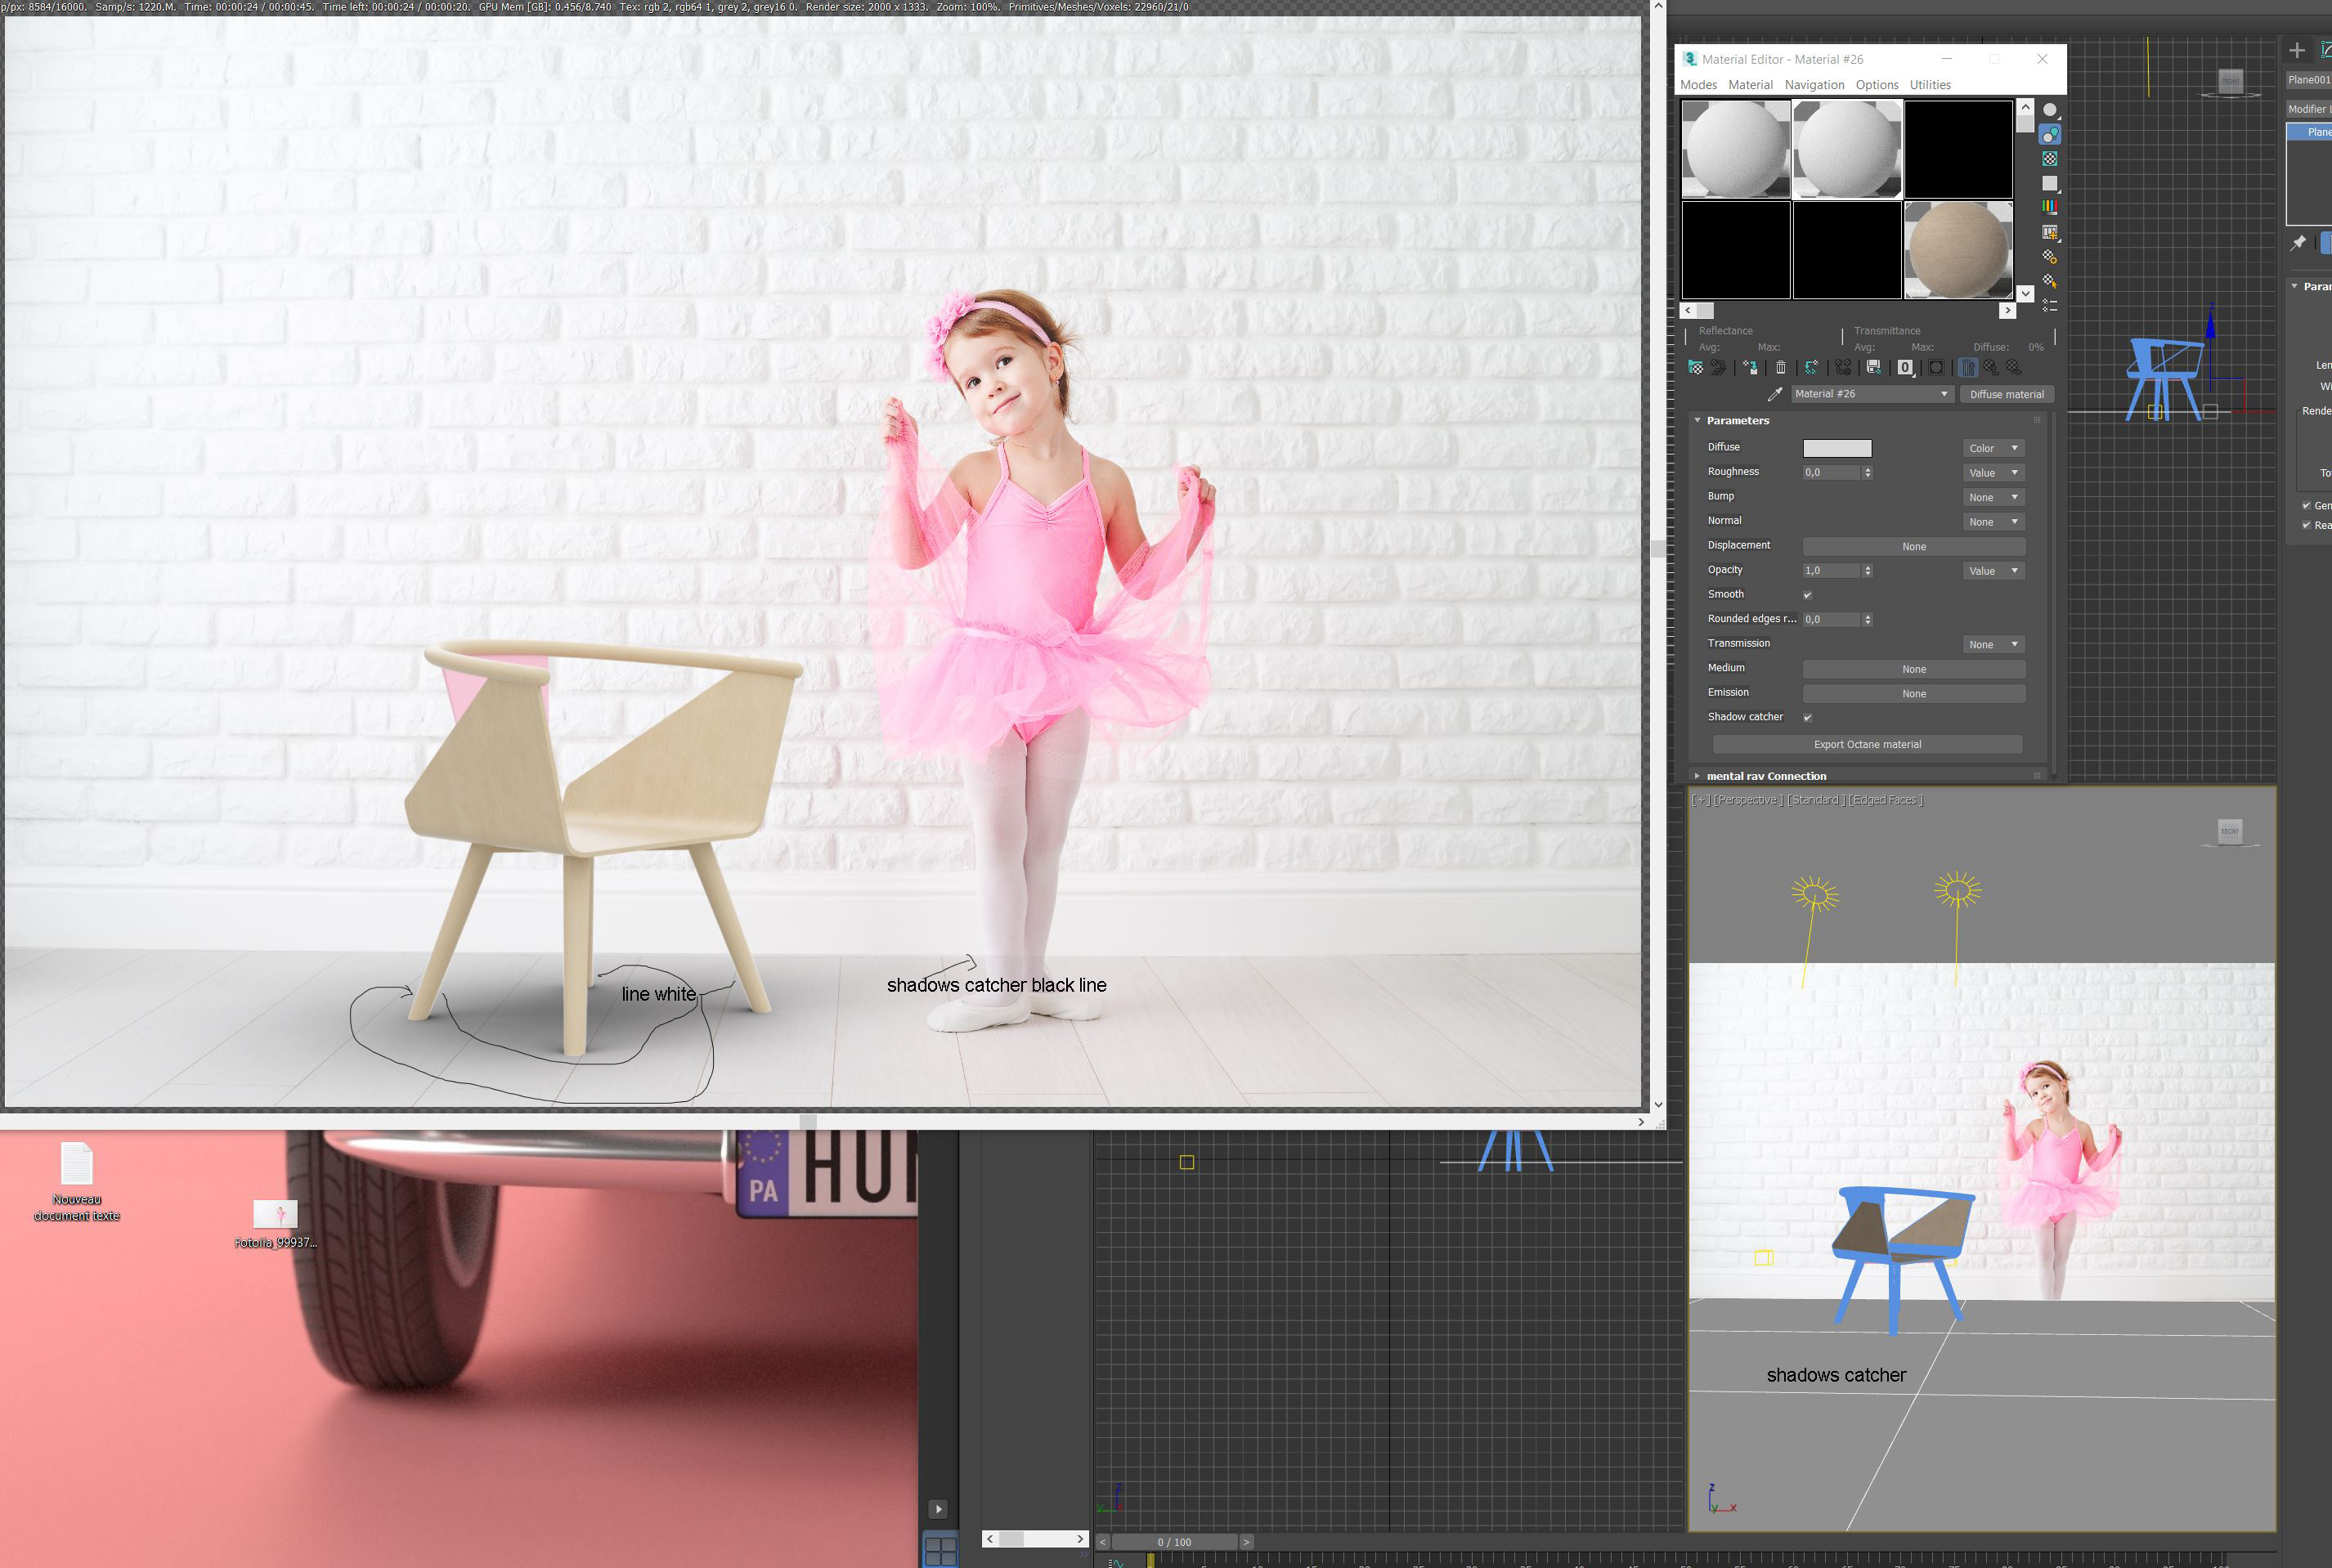2332x1568 pixels.
Task: Click the Reset Map/Material trash icon
Action: pyautogui.click(x=1781, y=367)
